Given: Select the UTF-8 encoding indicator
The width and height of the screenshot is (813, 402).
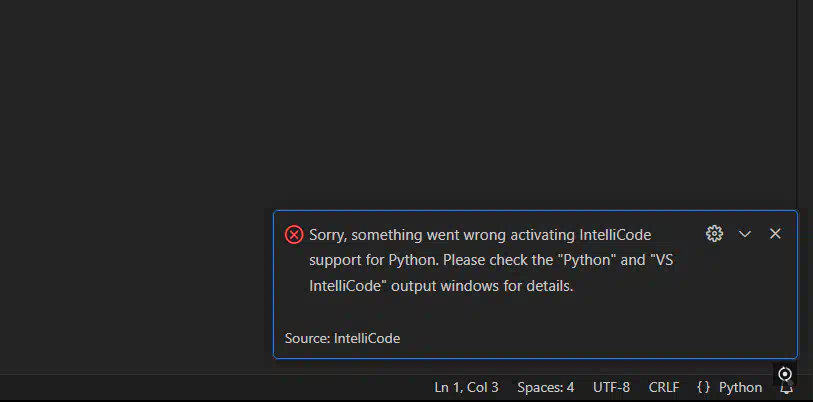Looking at the screenshot, I should (611, 387).
